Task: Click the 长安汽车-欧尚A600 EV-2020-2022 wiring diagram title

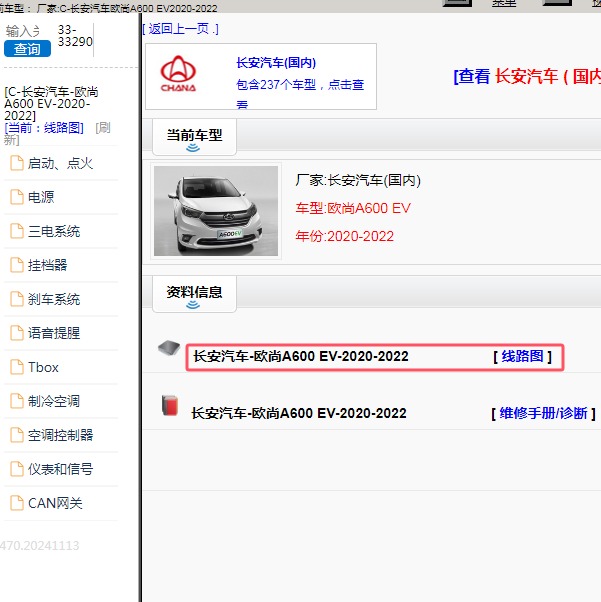Action: click(301, 356)
